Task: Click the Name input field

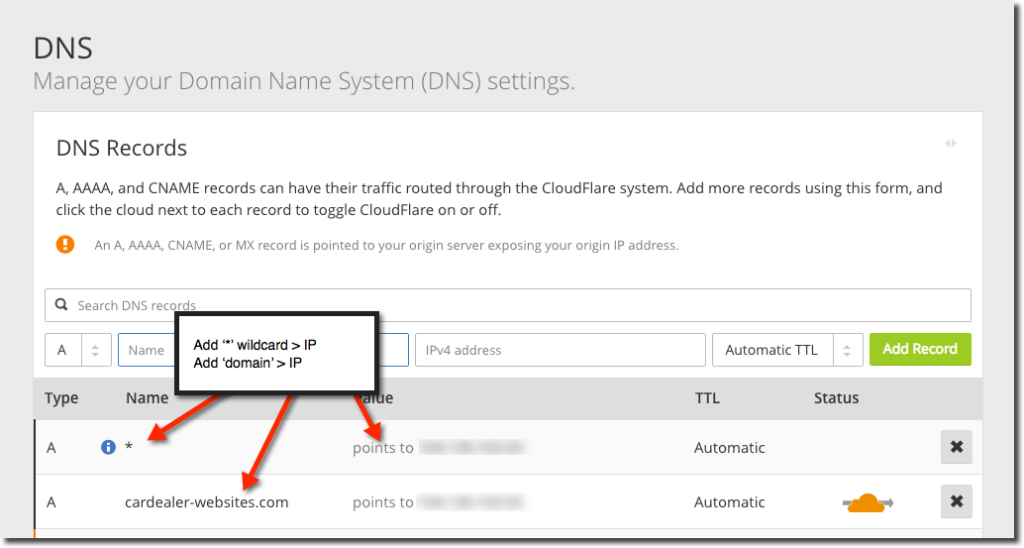Action: (263, 350)
